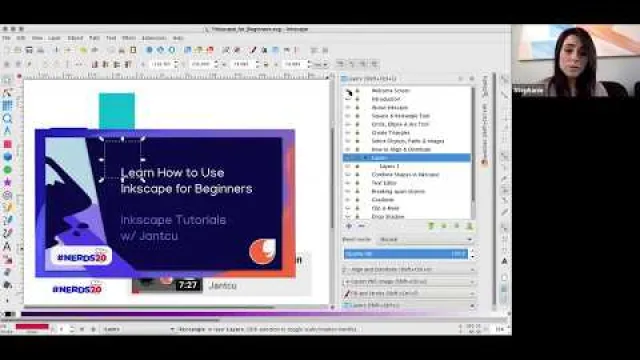Toggle visibility of Introduction layer
Screen dimensions: 640x360
click(348, 99)
